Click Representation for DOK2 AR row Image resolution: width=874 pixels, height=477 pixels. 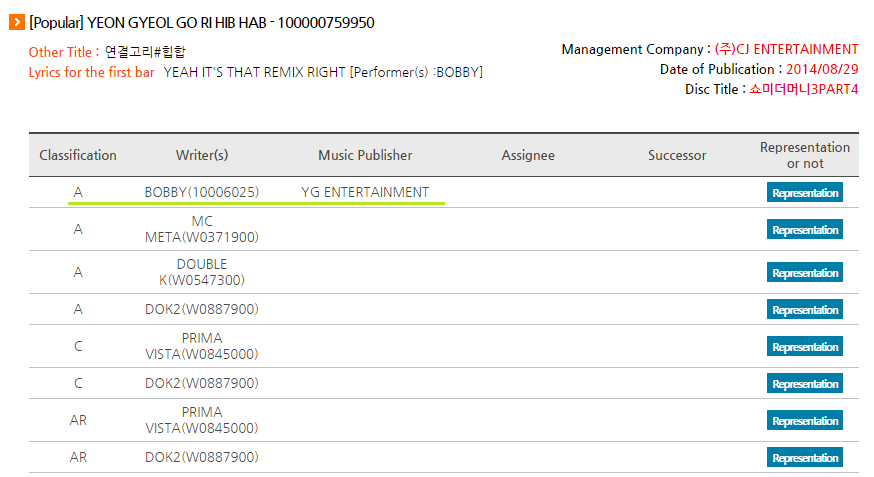804,457
